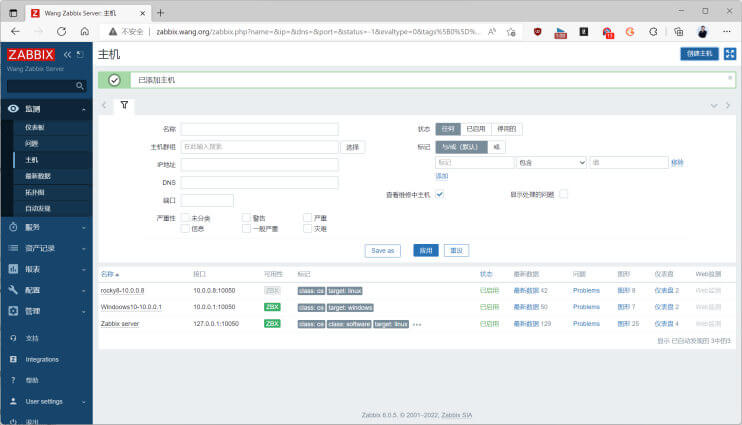Click the browser extensions puzzle icon
This screenshot has width=742, height=425.
tap(653, 32)
